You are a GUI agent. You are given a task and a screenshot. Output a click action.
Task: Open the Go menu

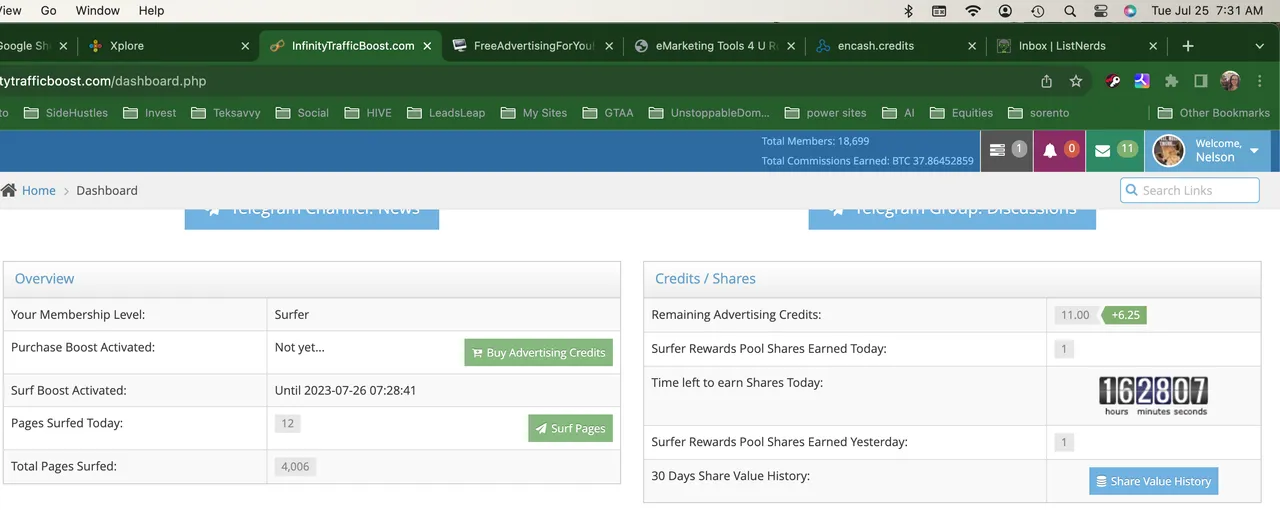[x=49, y=11]
